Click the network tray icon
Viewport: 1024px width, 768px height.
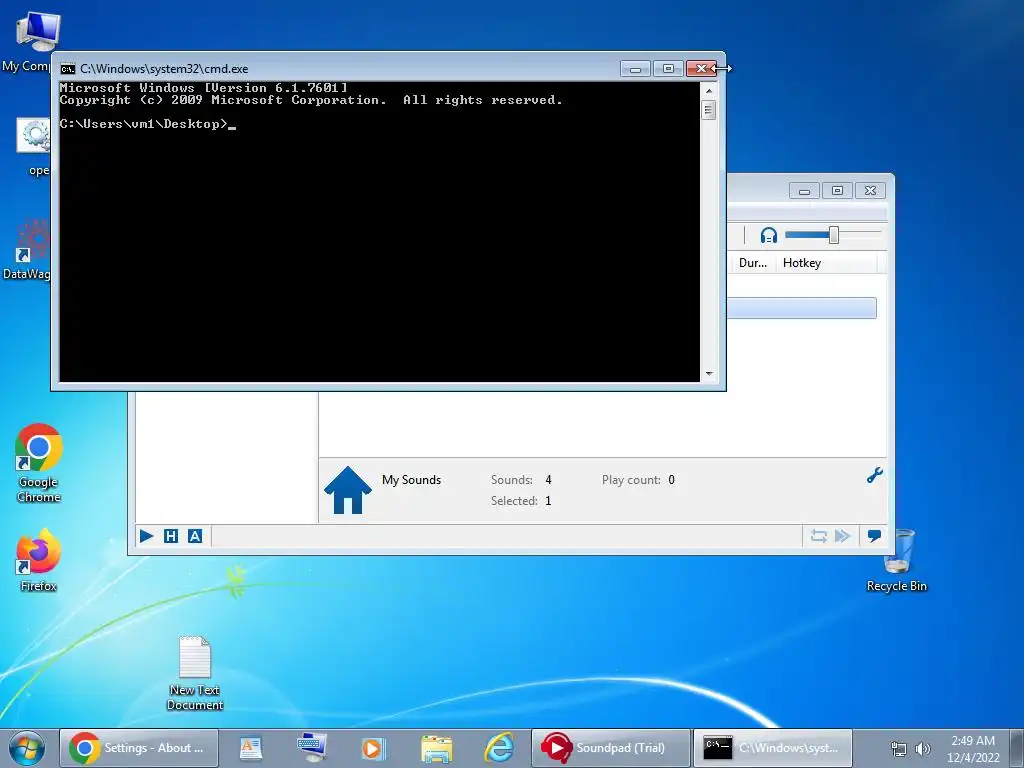tap(899, 749)
